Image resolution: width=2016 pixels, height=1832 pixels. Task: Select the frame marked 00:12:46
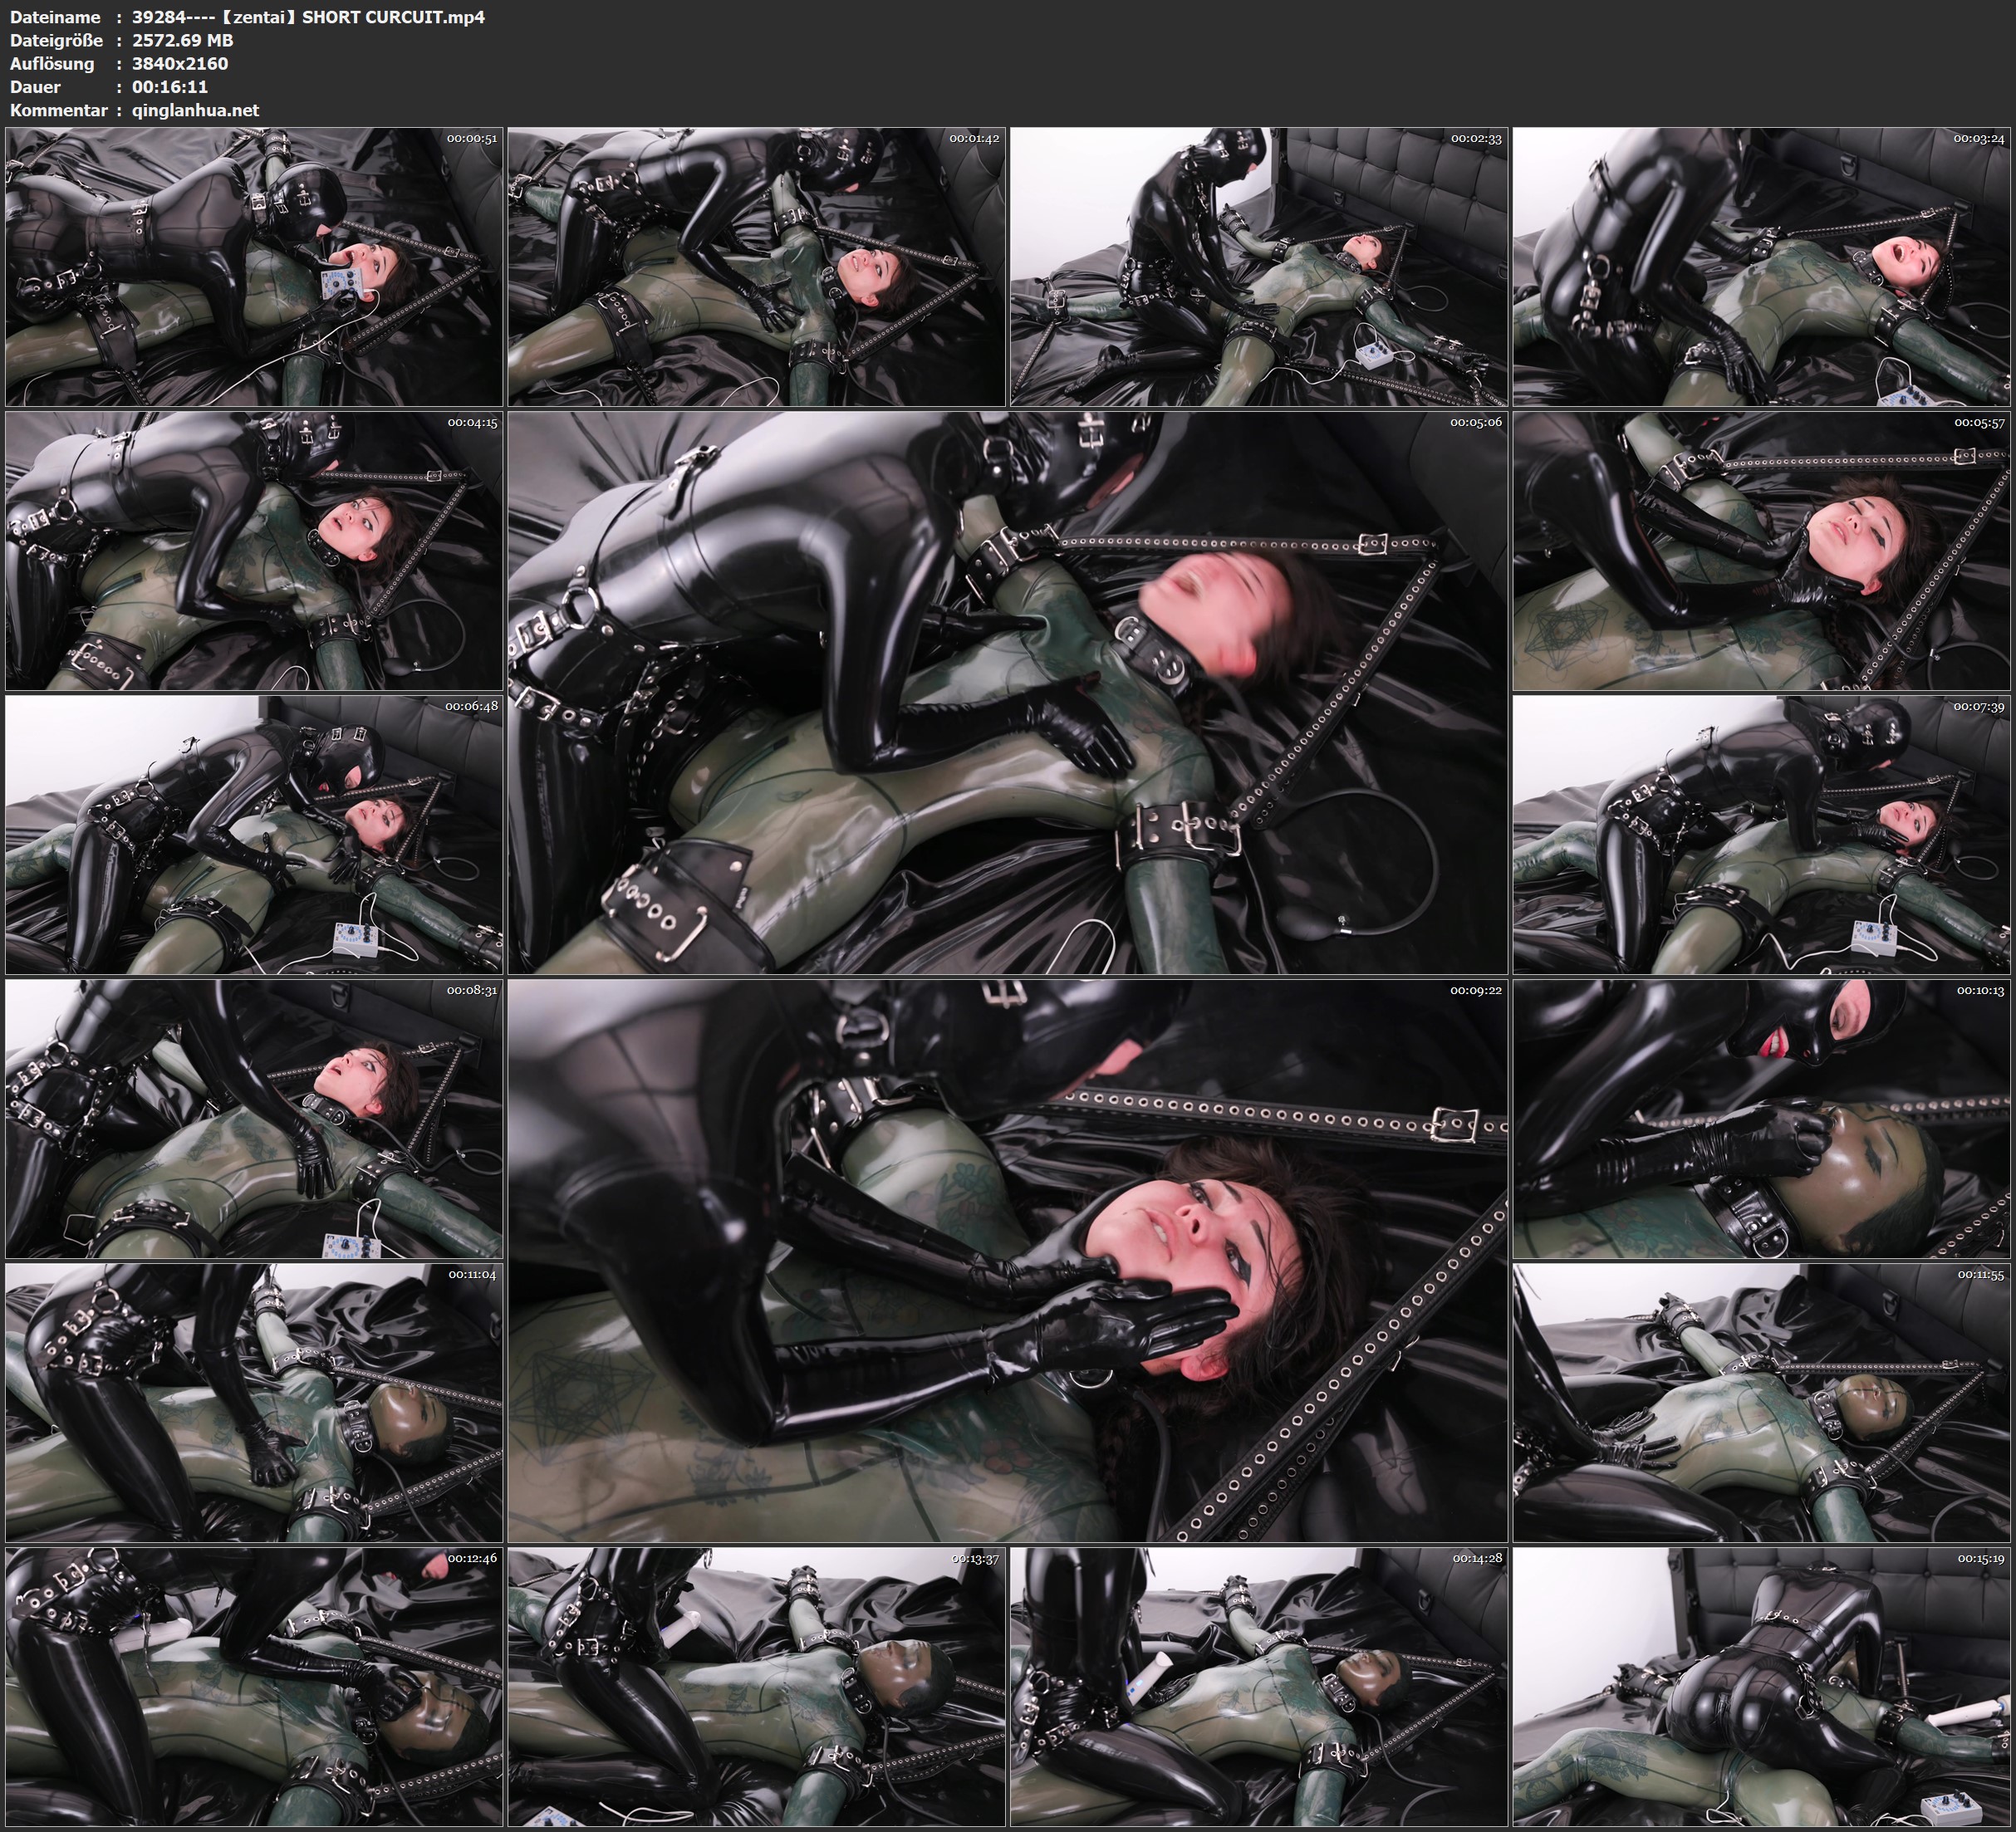pos(253,1686)
